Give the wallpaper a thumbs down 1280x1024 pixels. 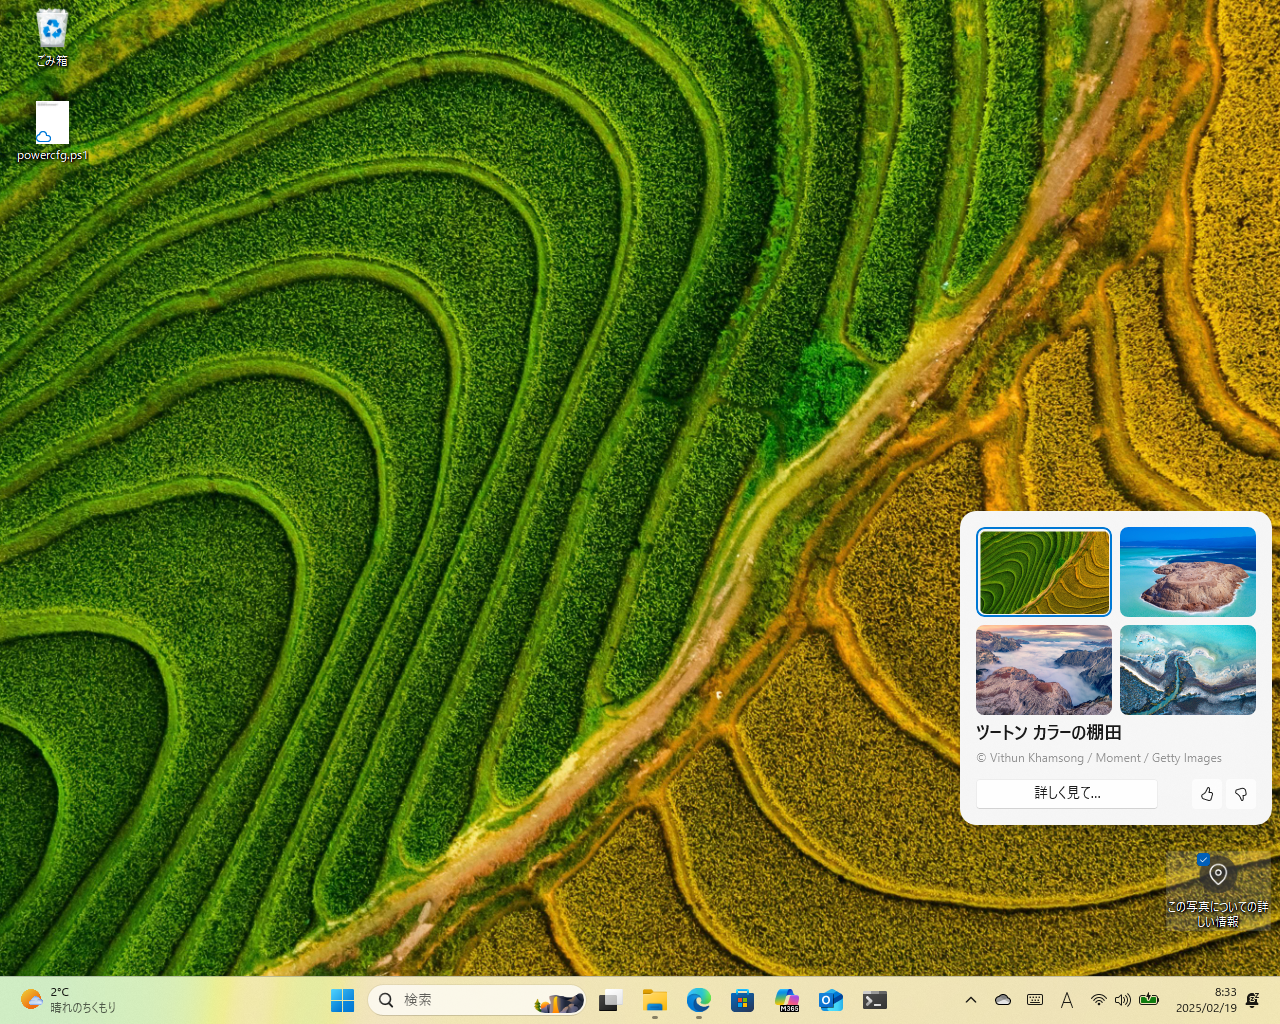(1241, 793)
